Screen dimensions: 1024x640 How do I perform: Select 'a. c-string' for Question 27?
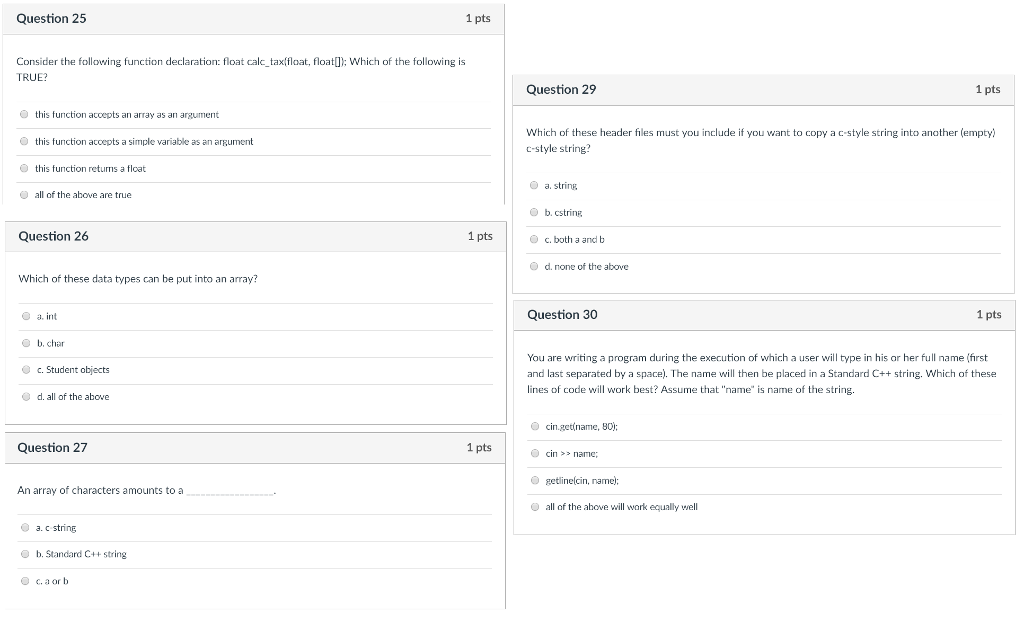25,528
